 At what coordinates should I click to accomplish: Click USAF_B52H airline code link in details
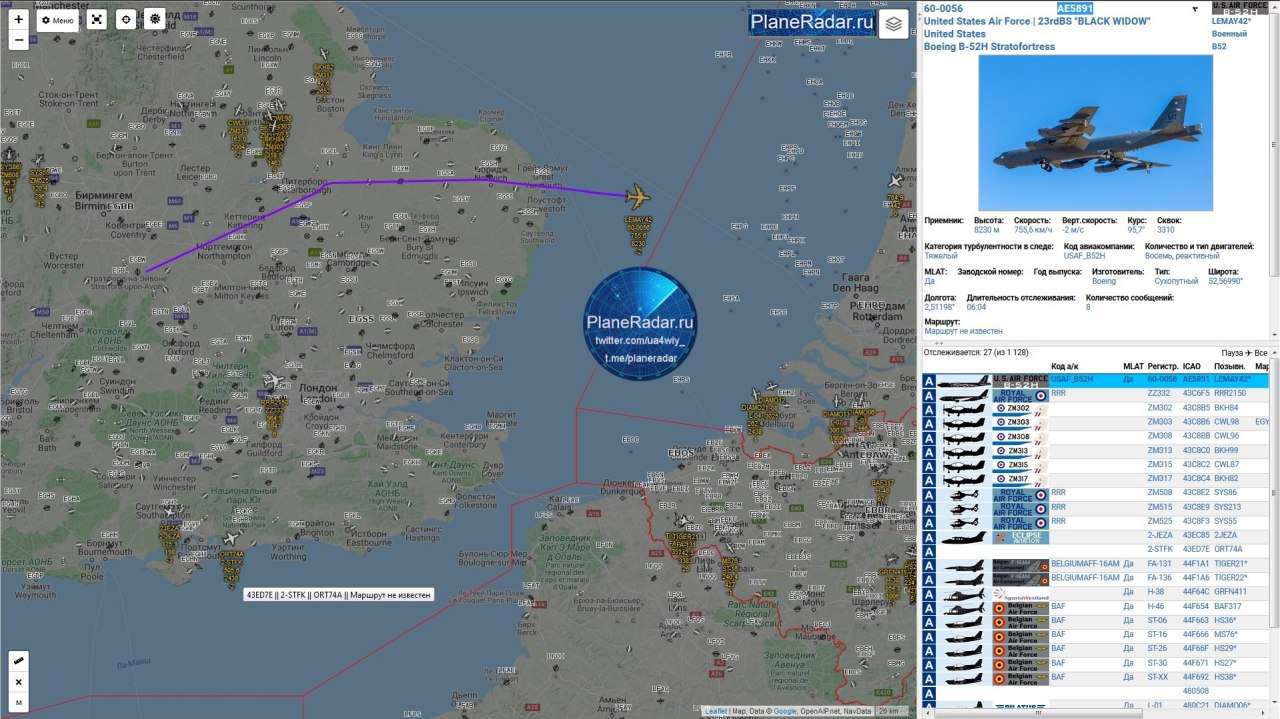coord(1084,256)
